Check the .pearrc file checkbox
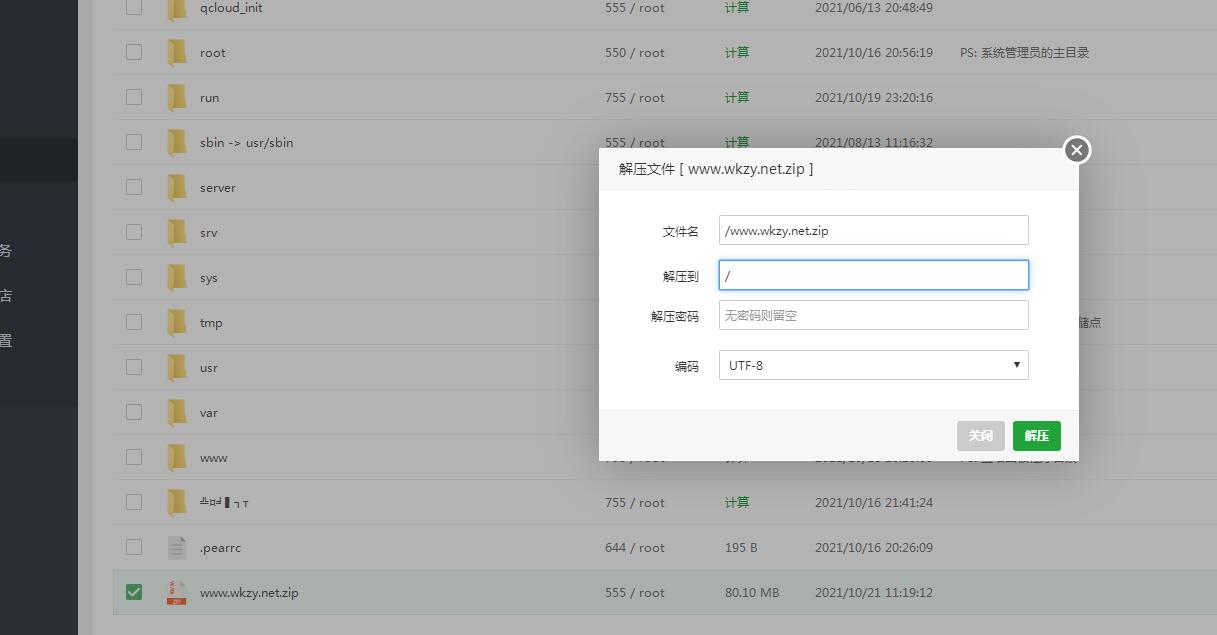The image size is (1217, 635). pyautogui.click(x=134, y=547)
